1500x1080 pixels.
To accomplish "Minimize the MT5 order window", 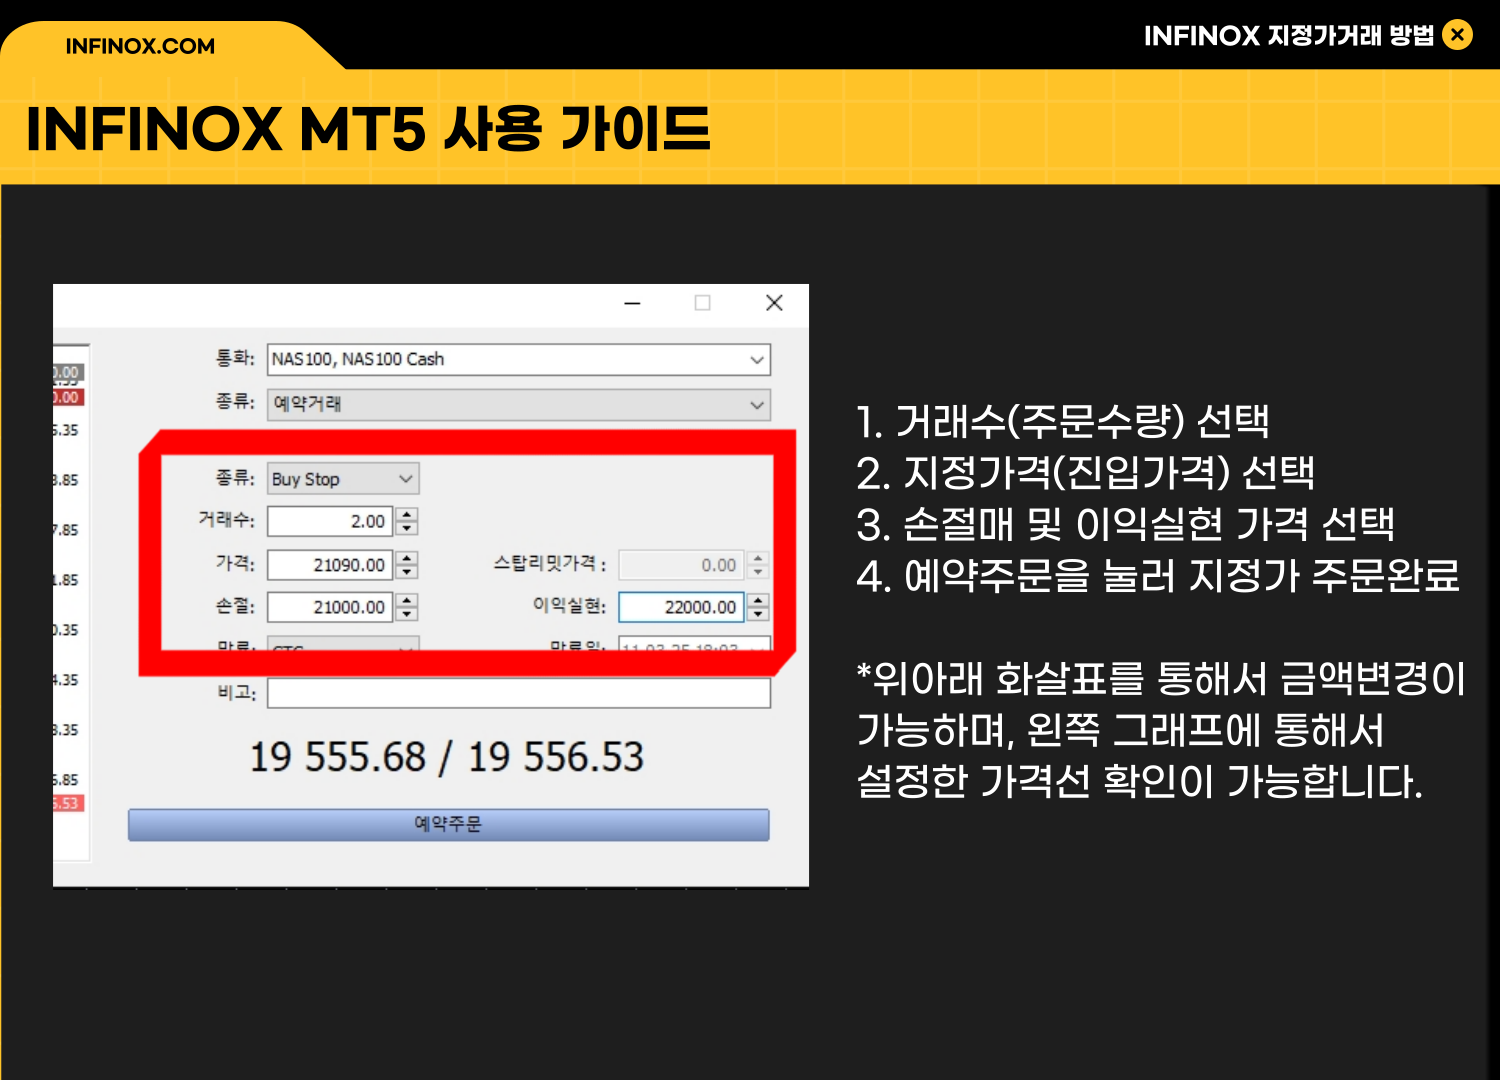I will pyautogui.click(x=632, y=303).
